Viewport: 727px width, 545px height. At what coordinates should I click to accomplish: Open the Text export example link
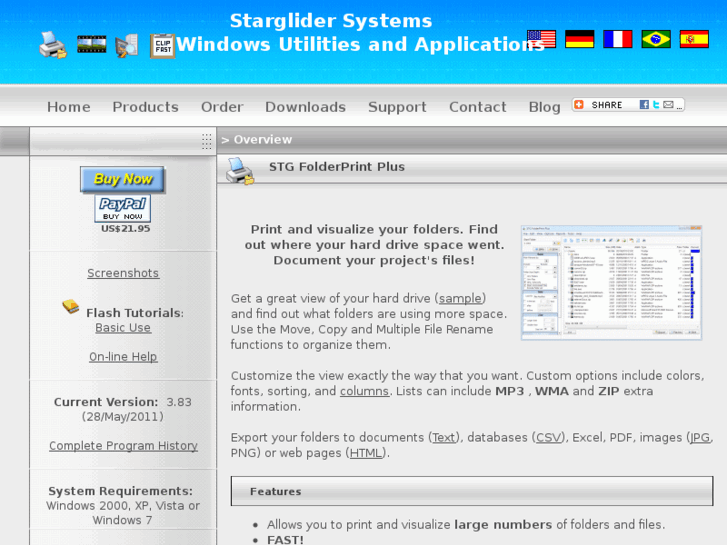coord(444,437)
